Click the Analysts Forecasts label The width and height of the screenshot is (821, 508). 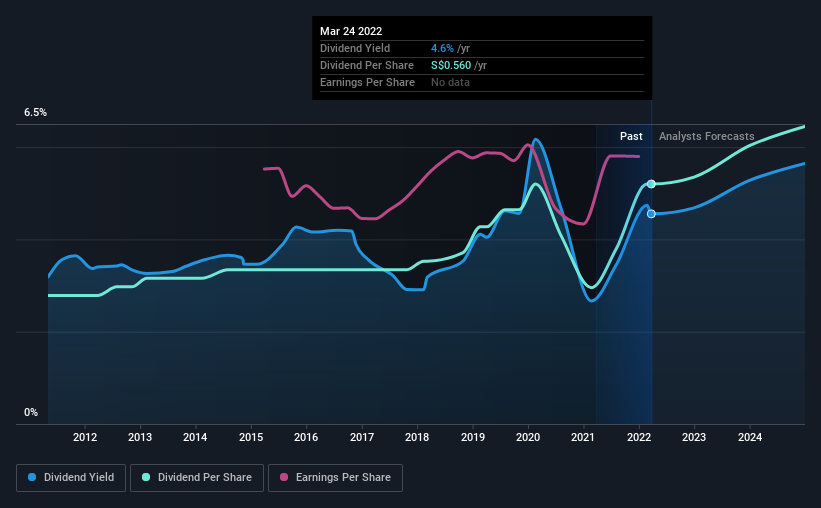tap(706, 136)
